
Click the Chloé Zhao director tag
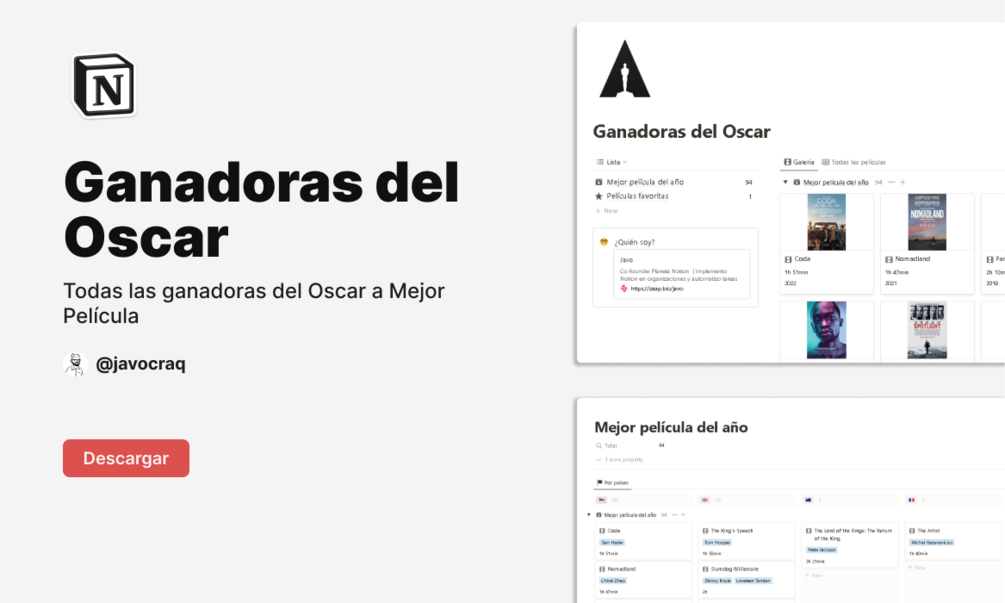[x=613, y=581]
